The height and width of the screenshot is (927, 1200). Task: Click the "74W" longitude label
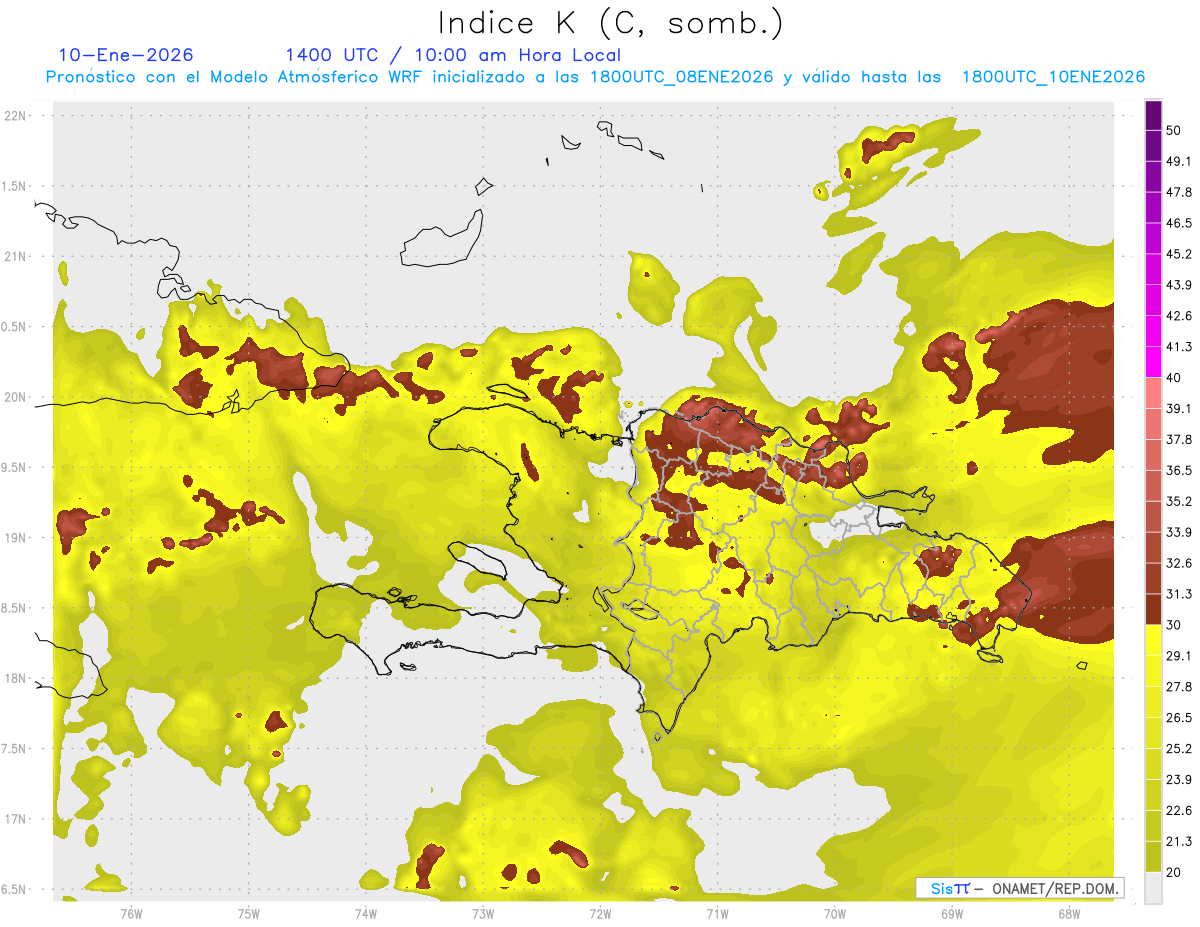coord(366,914)
